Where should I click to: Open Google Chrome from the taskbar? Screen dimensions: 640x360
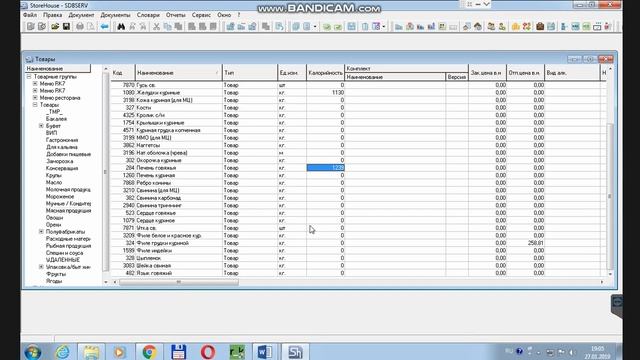point(149,352)
